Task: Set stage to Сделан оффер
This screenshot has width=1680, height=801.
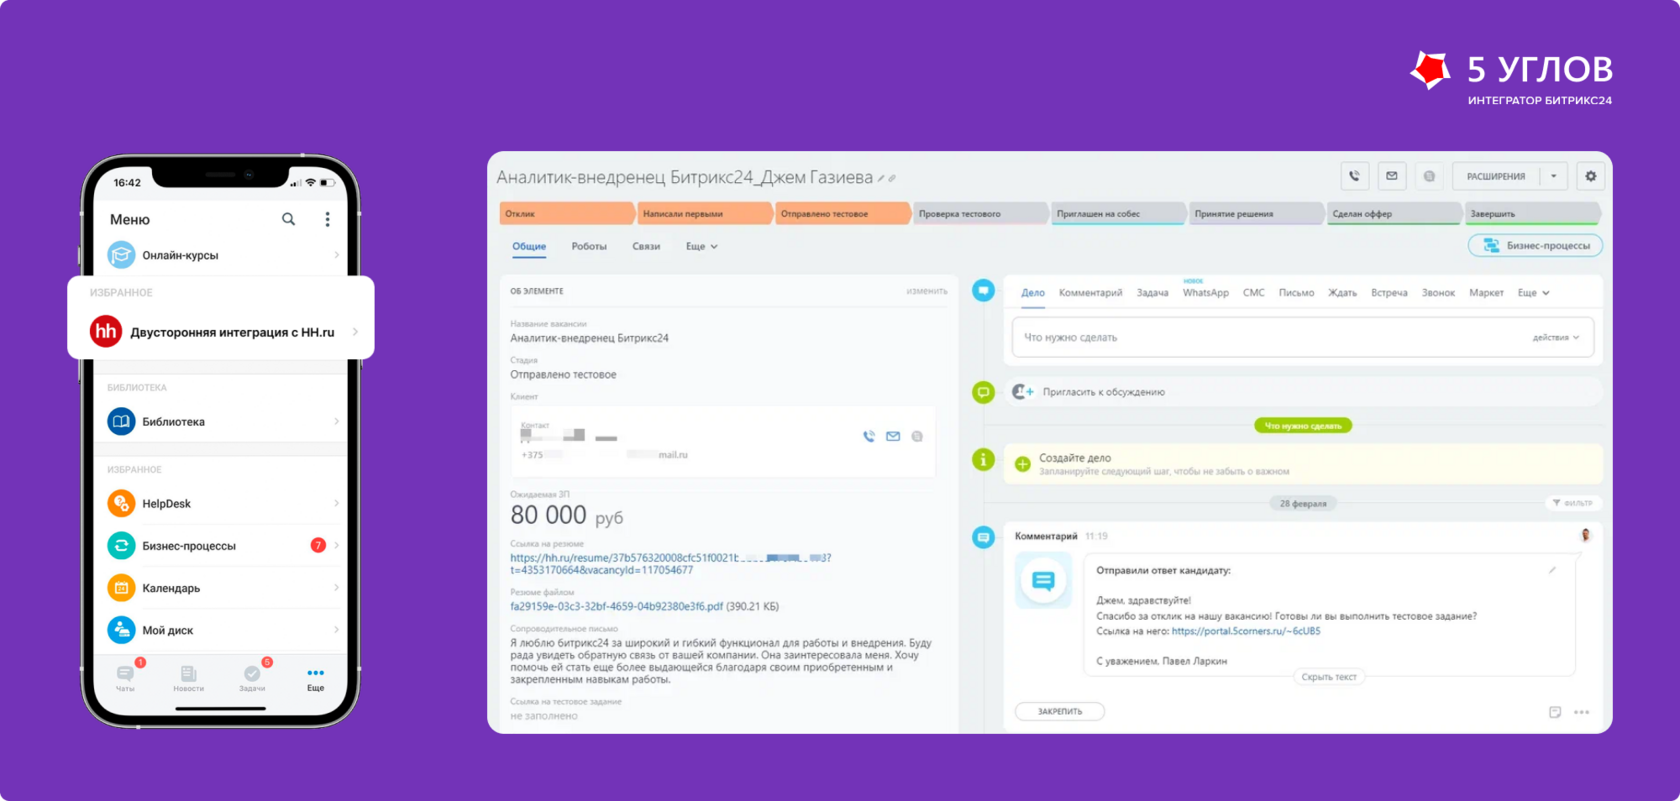Action: (x=1395, y=213)
